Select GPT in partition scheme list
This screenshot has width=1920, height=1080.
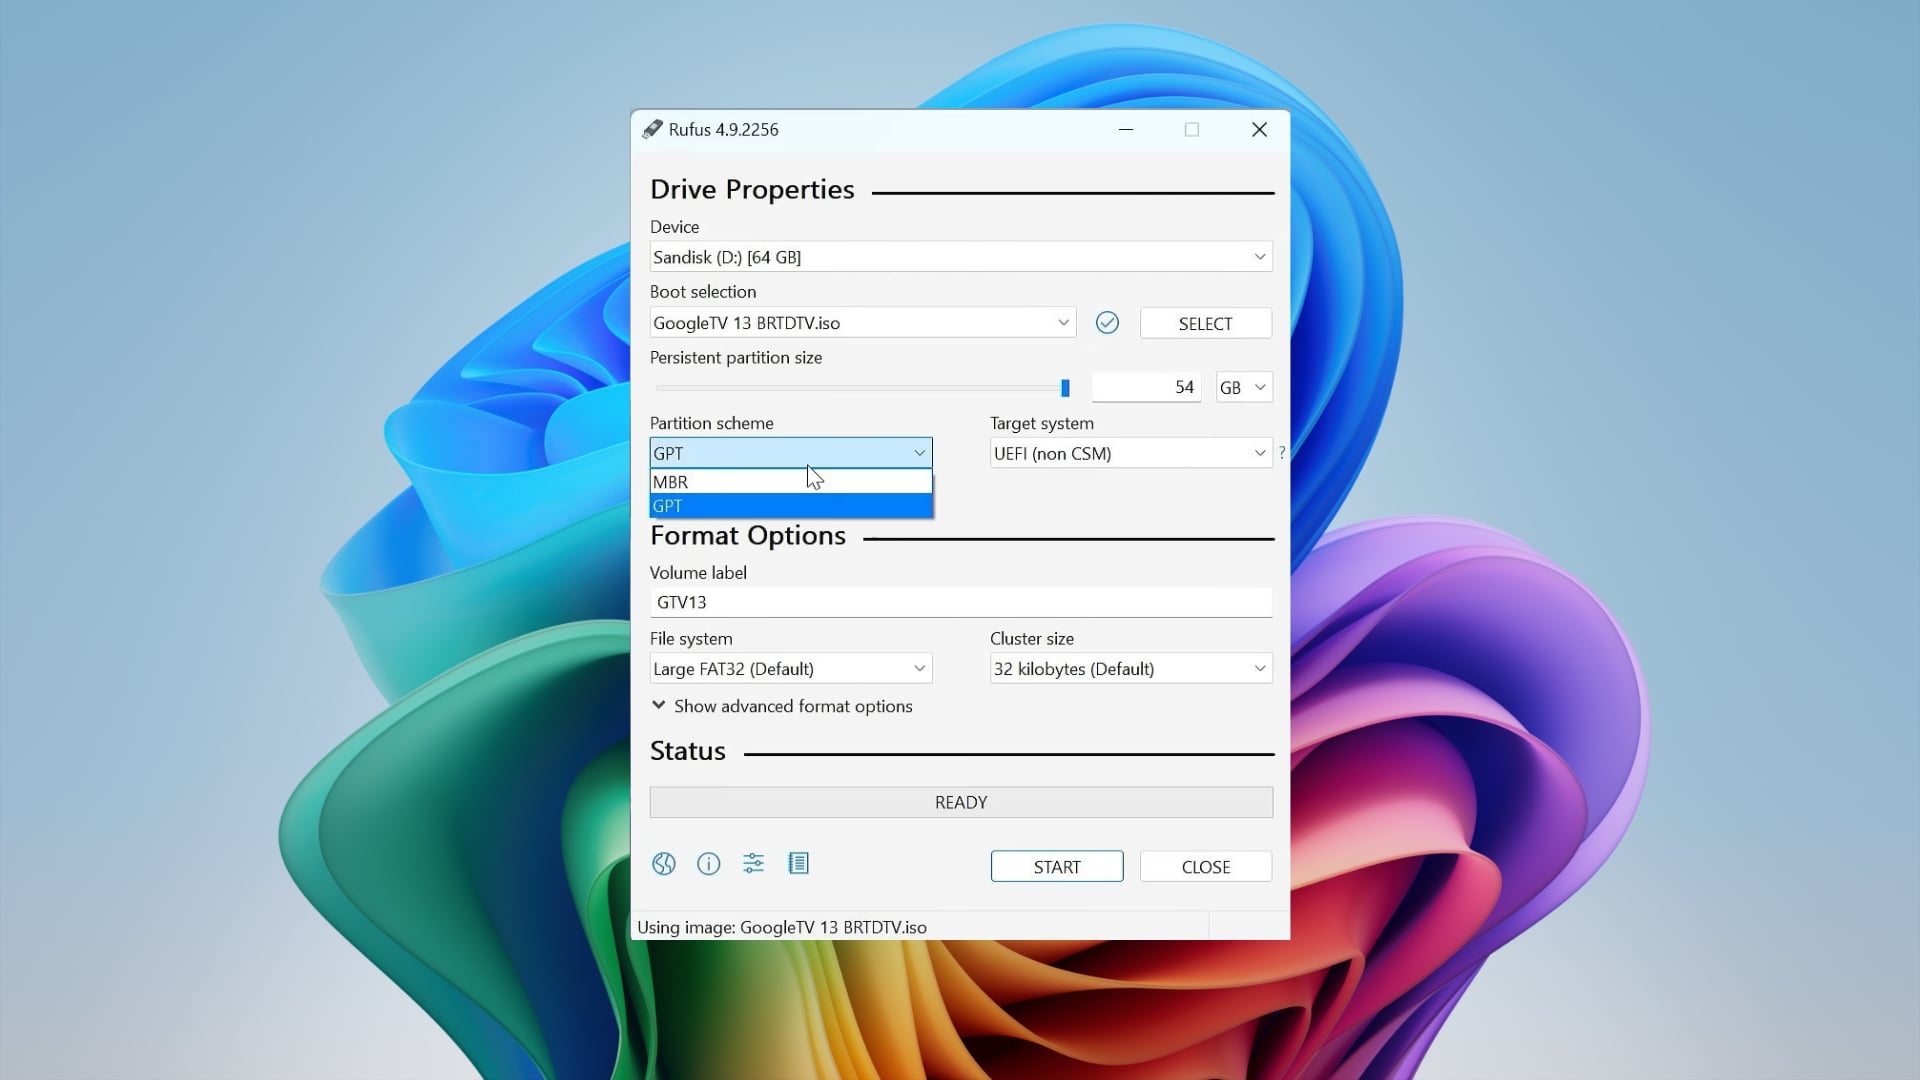tap(791, 506)
